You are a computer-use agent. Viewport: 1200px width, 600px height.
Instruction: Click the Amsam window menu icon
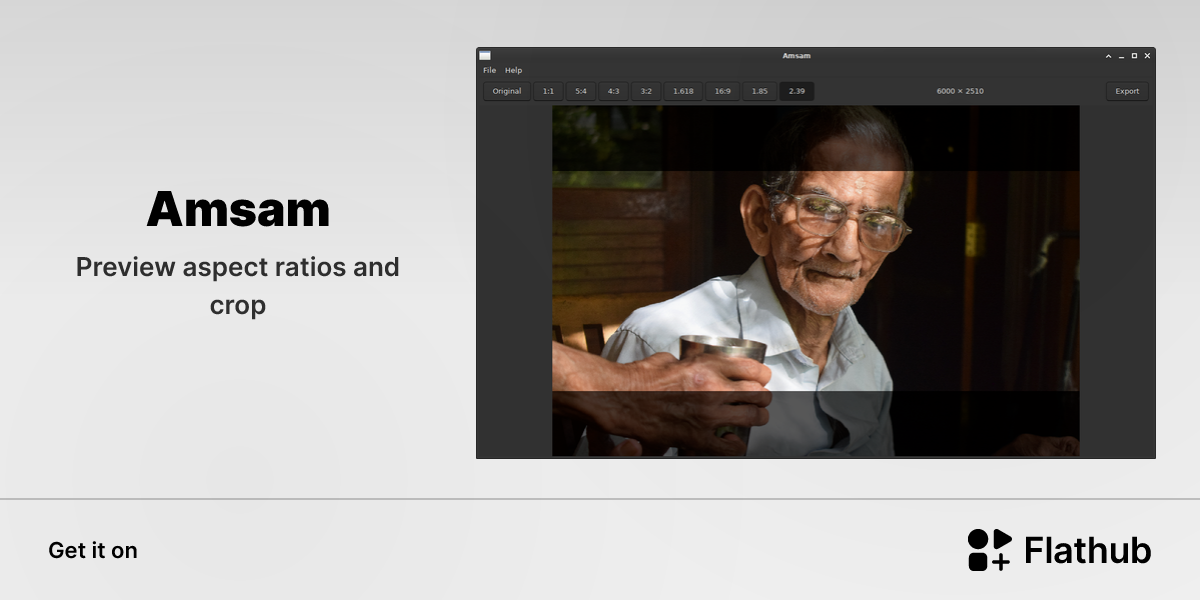pos(485,56)
